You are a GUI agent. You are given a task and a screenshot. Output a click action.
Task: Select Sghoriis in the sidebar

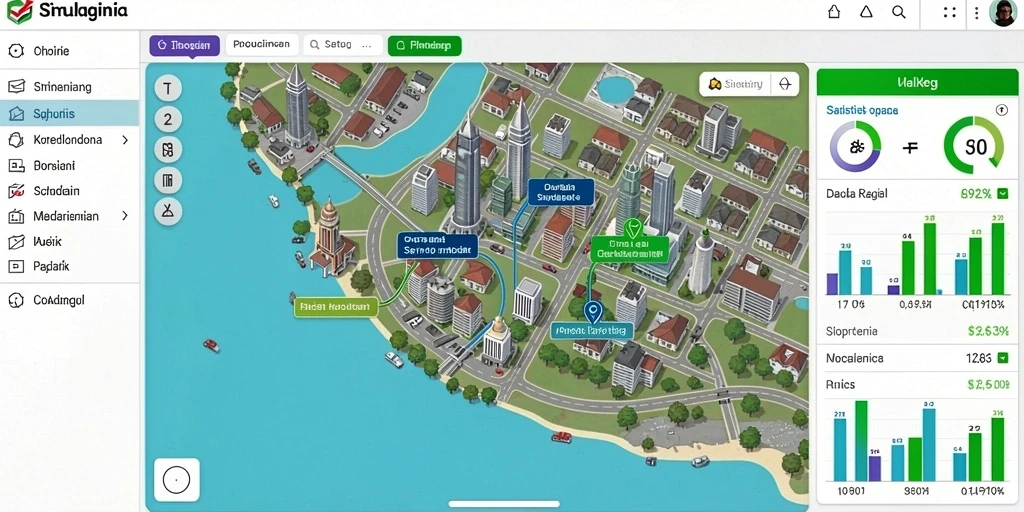click(69, 114)
